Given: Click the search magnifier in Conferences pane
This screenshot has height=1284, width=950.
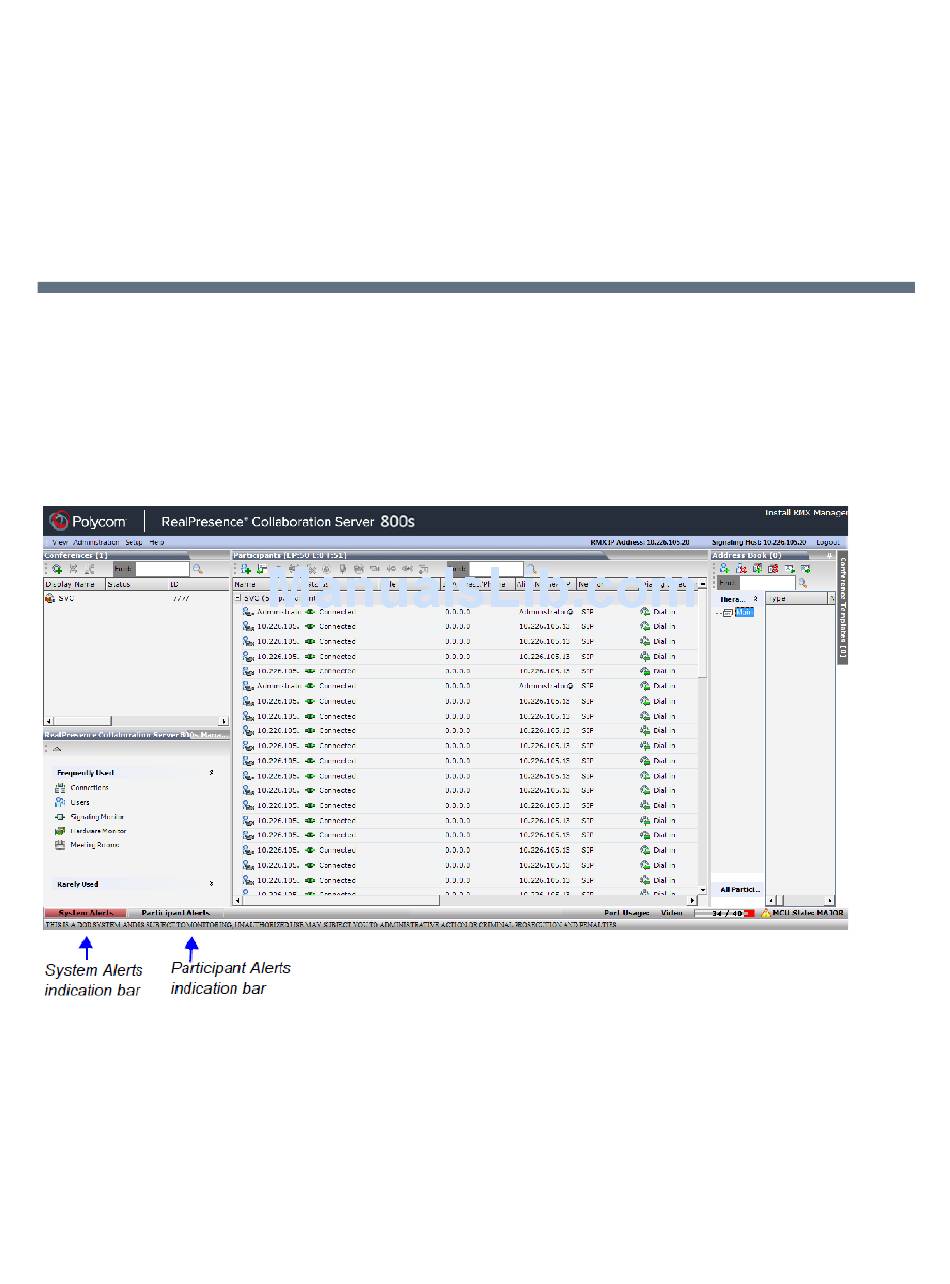Looking at the screenshot, I should [x=198, y=569].
